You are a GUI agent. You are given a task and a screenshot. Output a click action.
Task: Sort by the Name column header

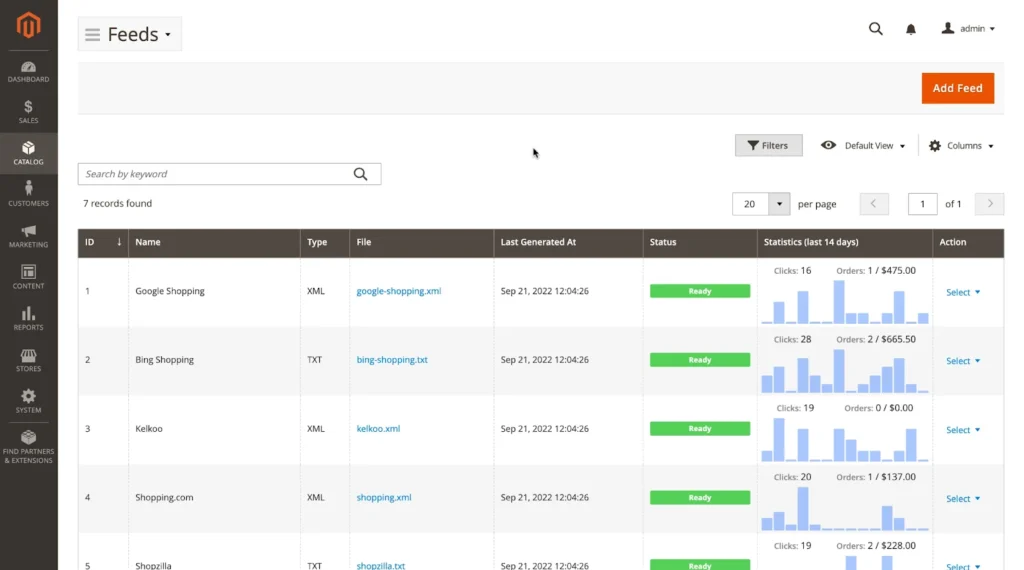[x=214, y=242]
